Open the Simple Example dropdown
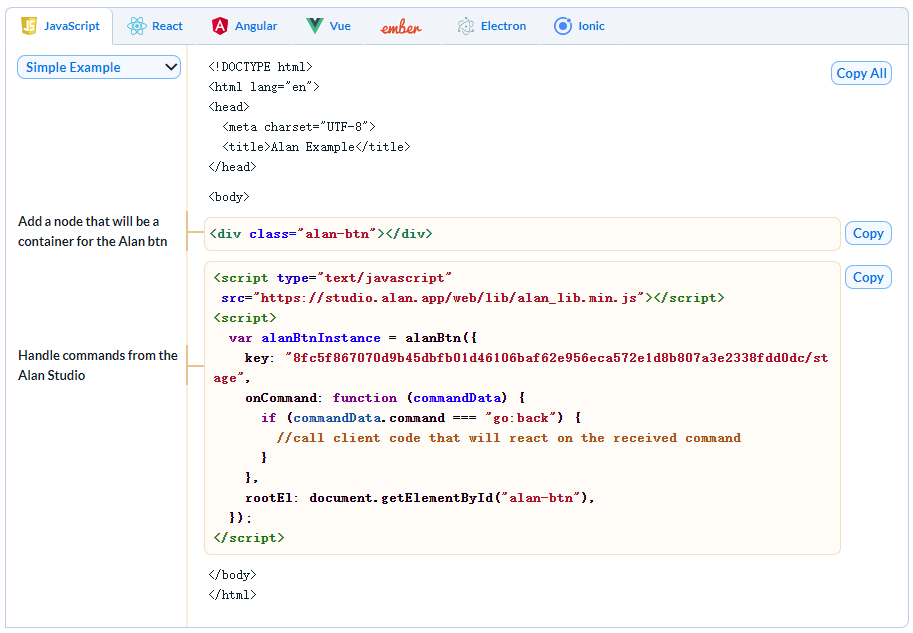The width and height of the screenshot is (913, 633). tap(99, 67)
